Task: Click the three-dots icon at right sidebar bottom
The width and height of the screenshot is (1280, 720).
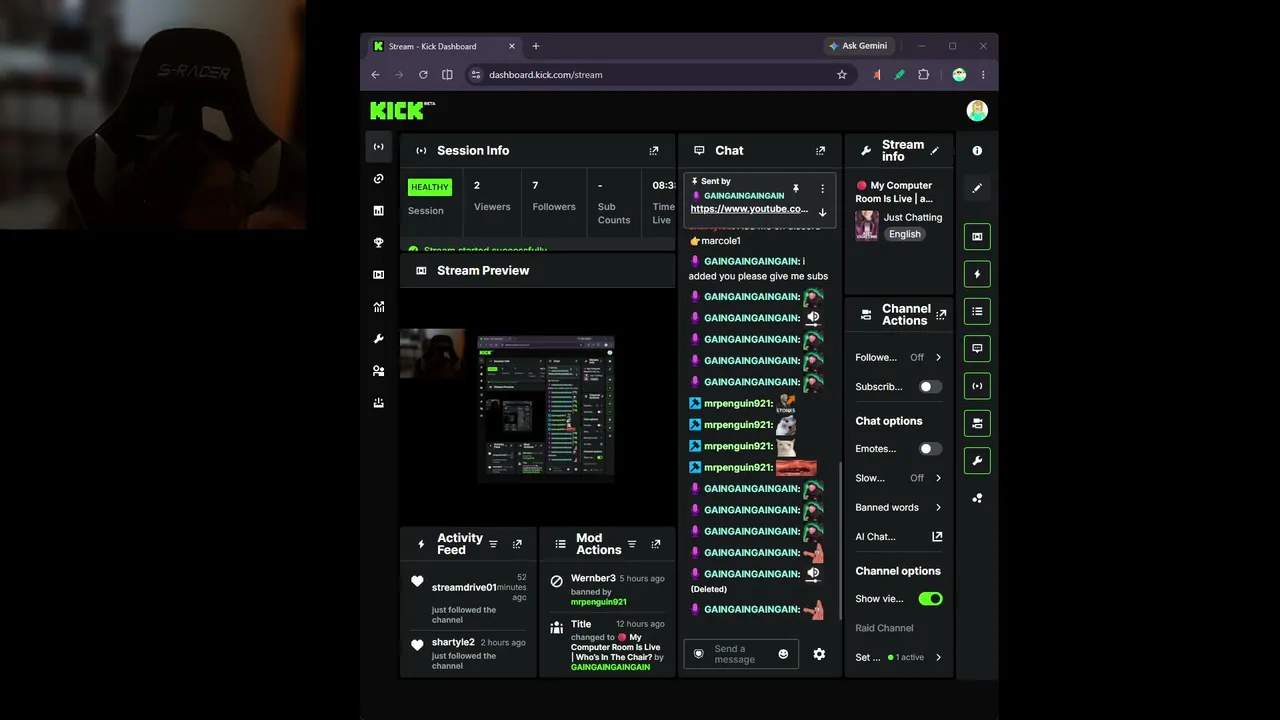Action: (977, 498)
